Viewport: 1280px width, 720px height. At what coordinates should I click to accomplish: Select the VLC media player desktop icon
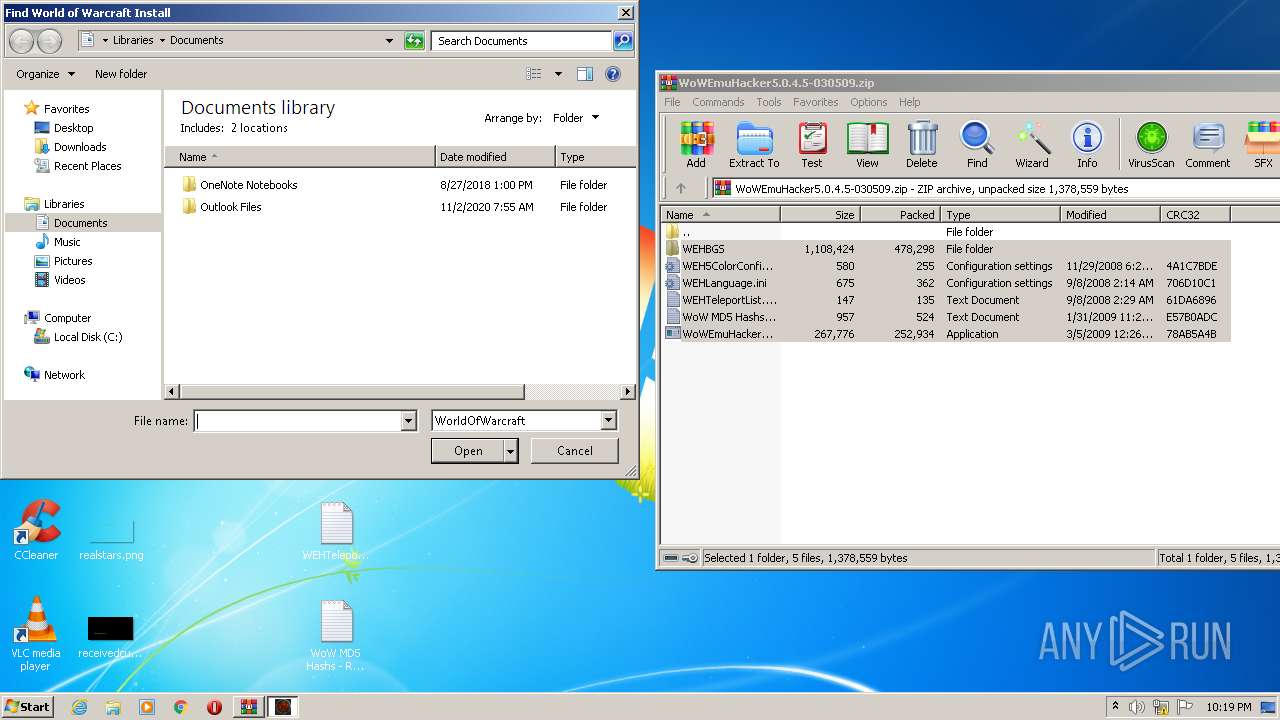[36, 634]
